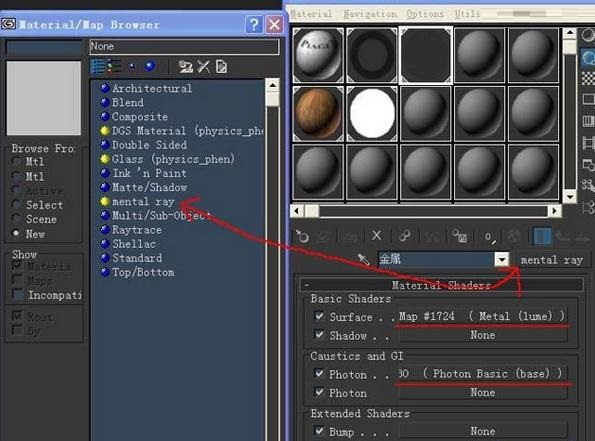Screen dimensions: 595x441
Task: Click None text field atop Material/Map Browser
Action: pos(184,46)
